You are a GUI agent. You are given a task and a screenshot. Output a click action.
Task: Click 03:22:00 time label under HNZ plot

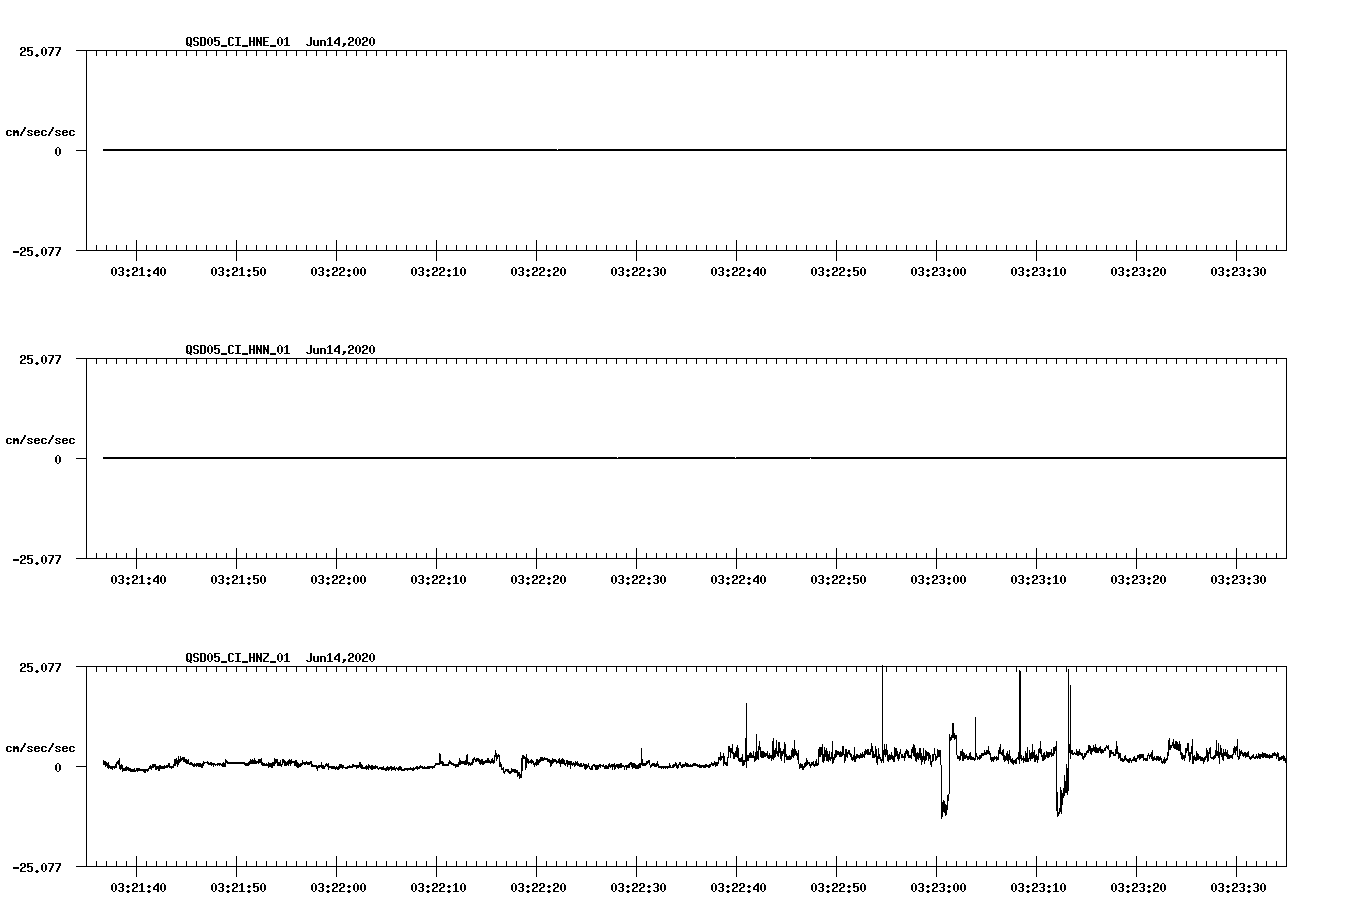(x=338, y=888)
